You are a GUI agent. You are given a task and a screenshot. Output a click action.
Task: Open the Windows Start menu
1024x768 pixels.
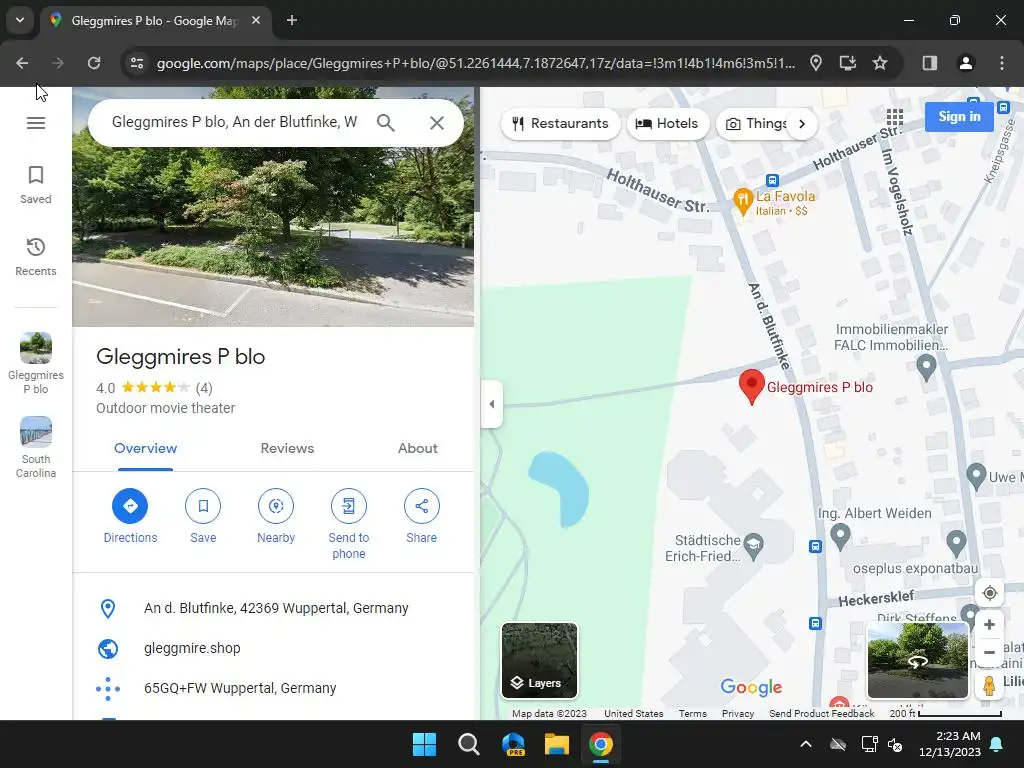click(424, 744)
